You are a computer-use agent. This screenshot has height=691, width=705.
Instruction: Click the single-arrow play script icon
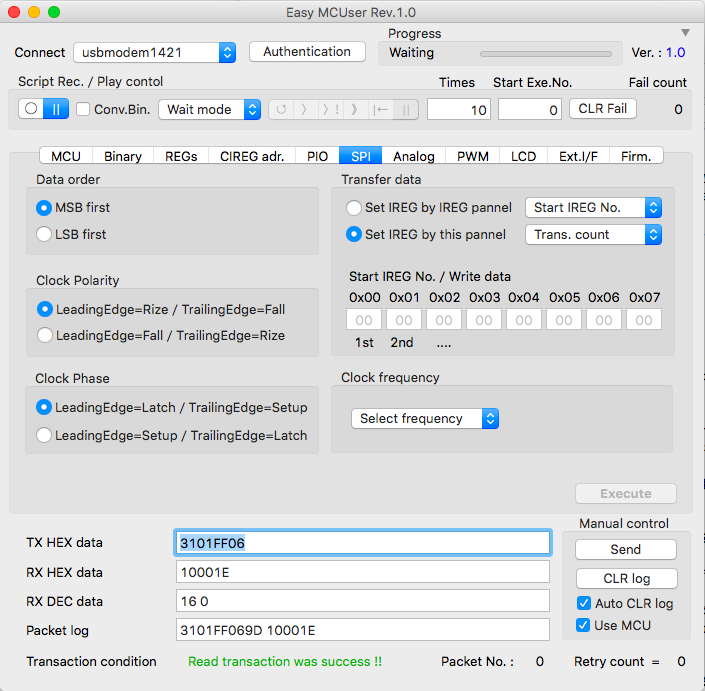click(305, 109)
